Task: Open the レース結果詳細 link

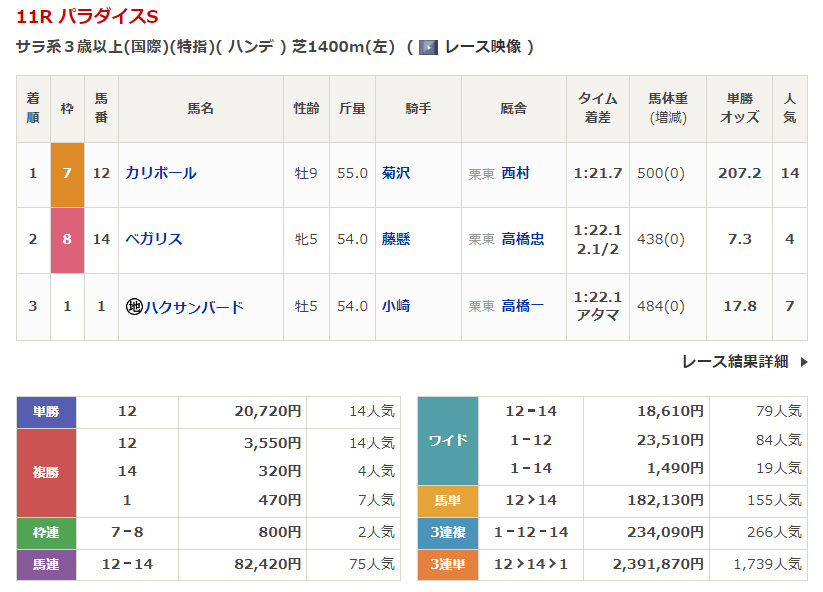Action: [735, 362]
